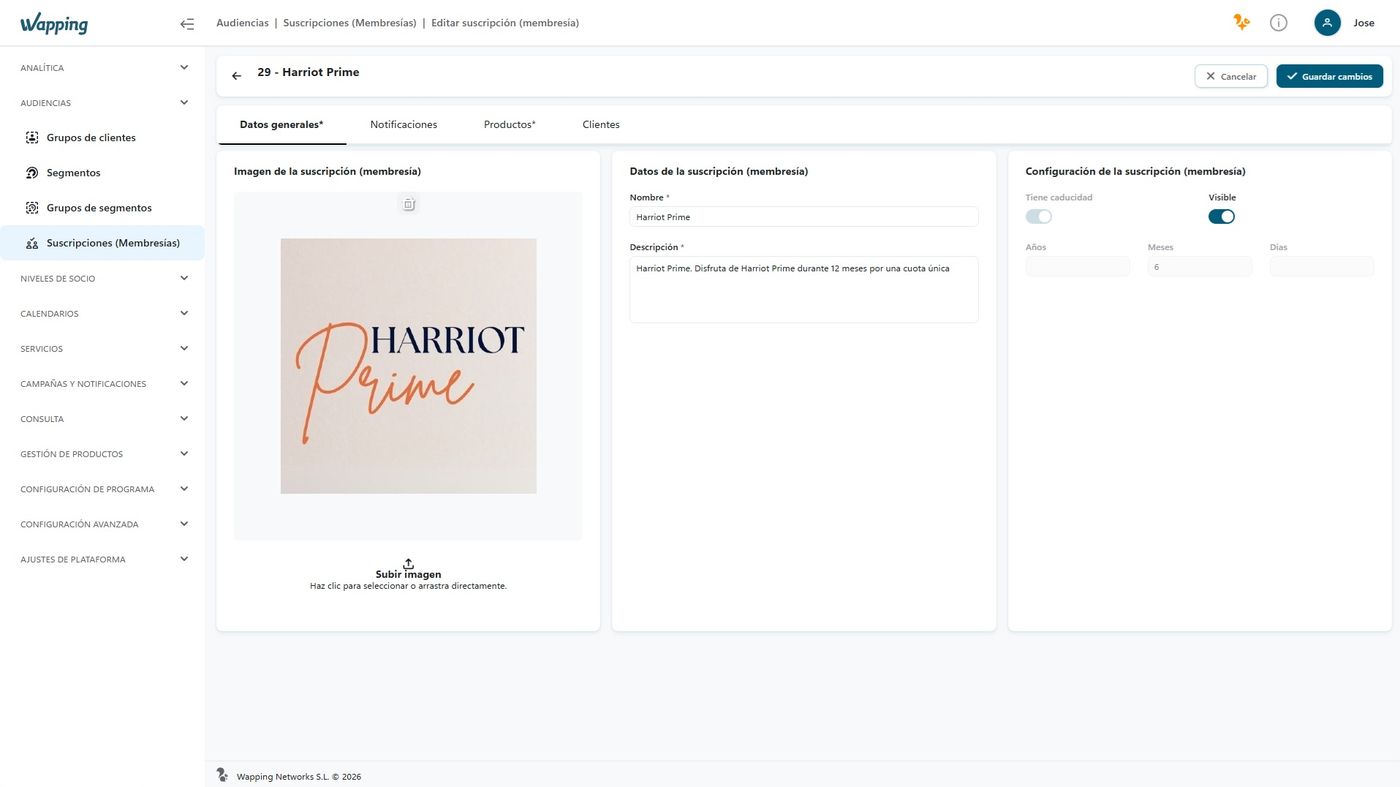Click the Harriot Prime image thumbnail
This screenshot has height=787, width=1400.
(x=408, y=366)
